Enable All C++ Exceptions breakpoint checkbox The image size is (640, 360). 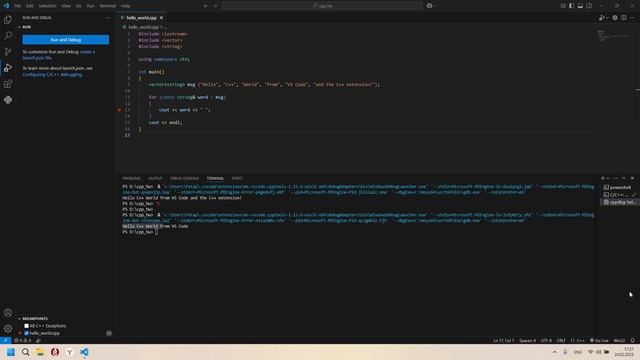(x=27, y=326)
